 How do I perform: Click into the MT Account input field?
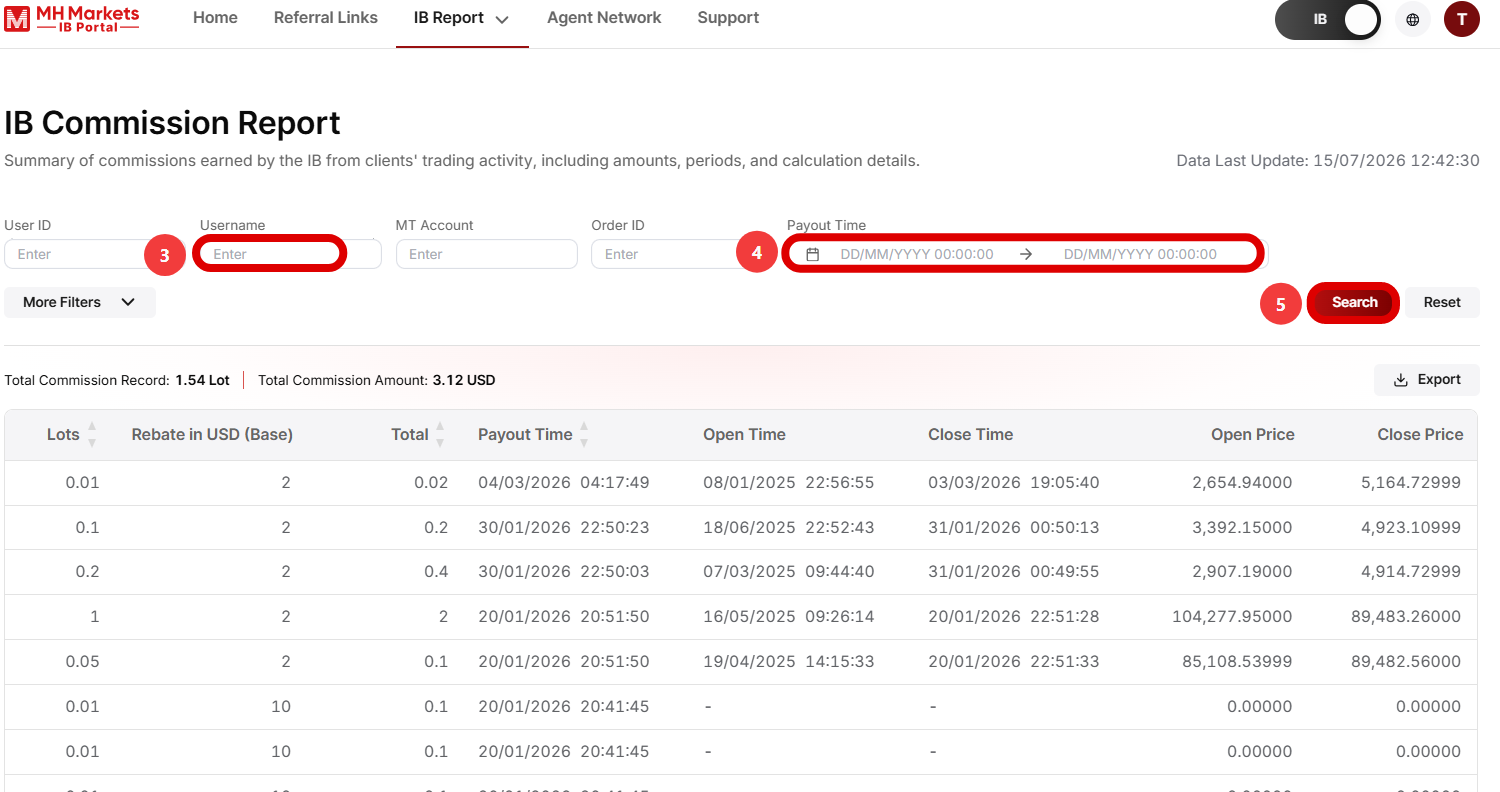tap(487, 254)
